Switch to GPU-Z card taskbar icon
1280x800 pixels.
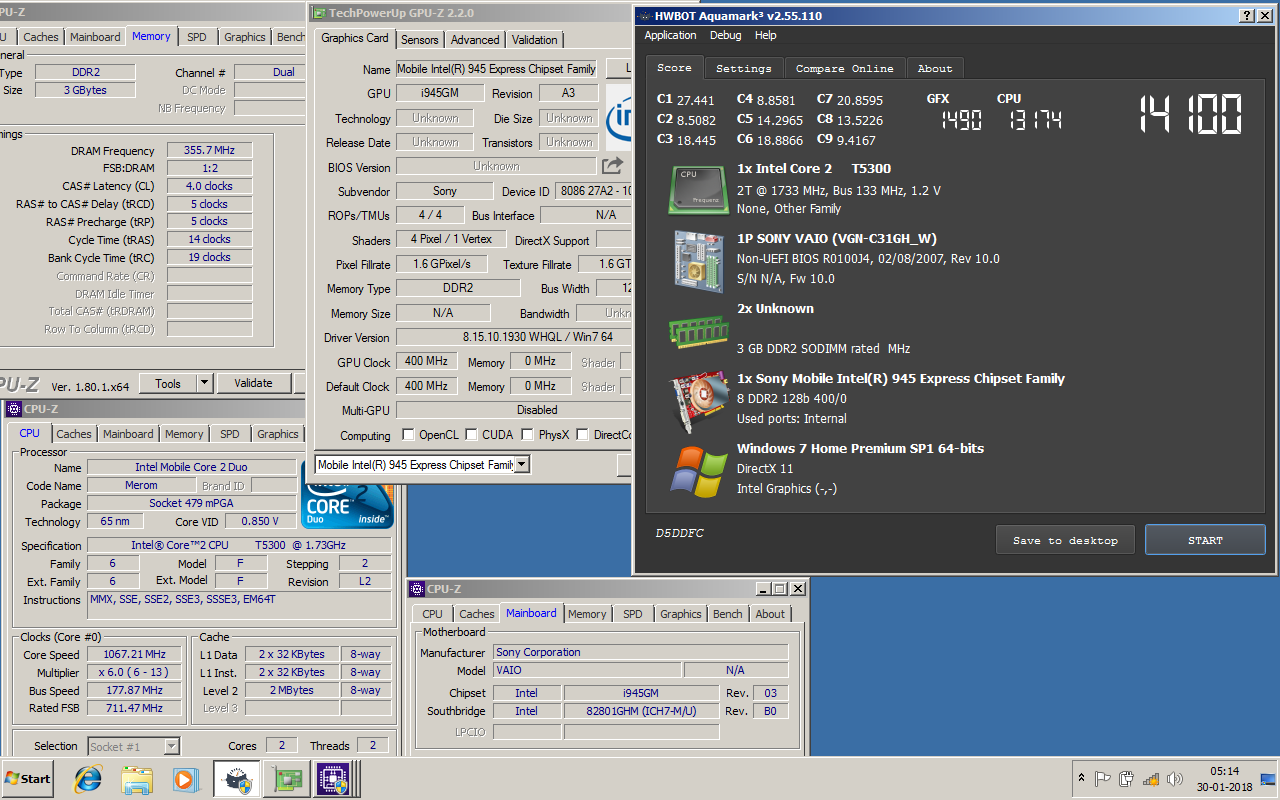coord(288,779)
